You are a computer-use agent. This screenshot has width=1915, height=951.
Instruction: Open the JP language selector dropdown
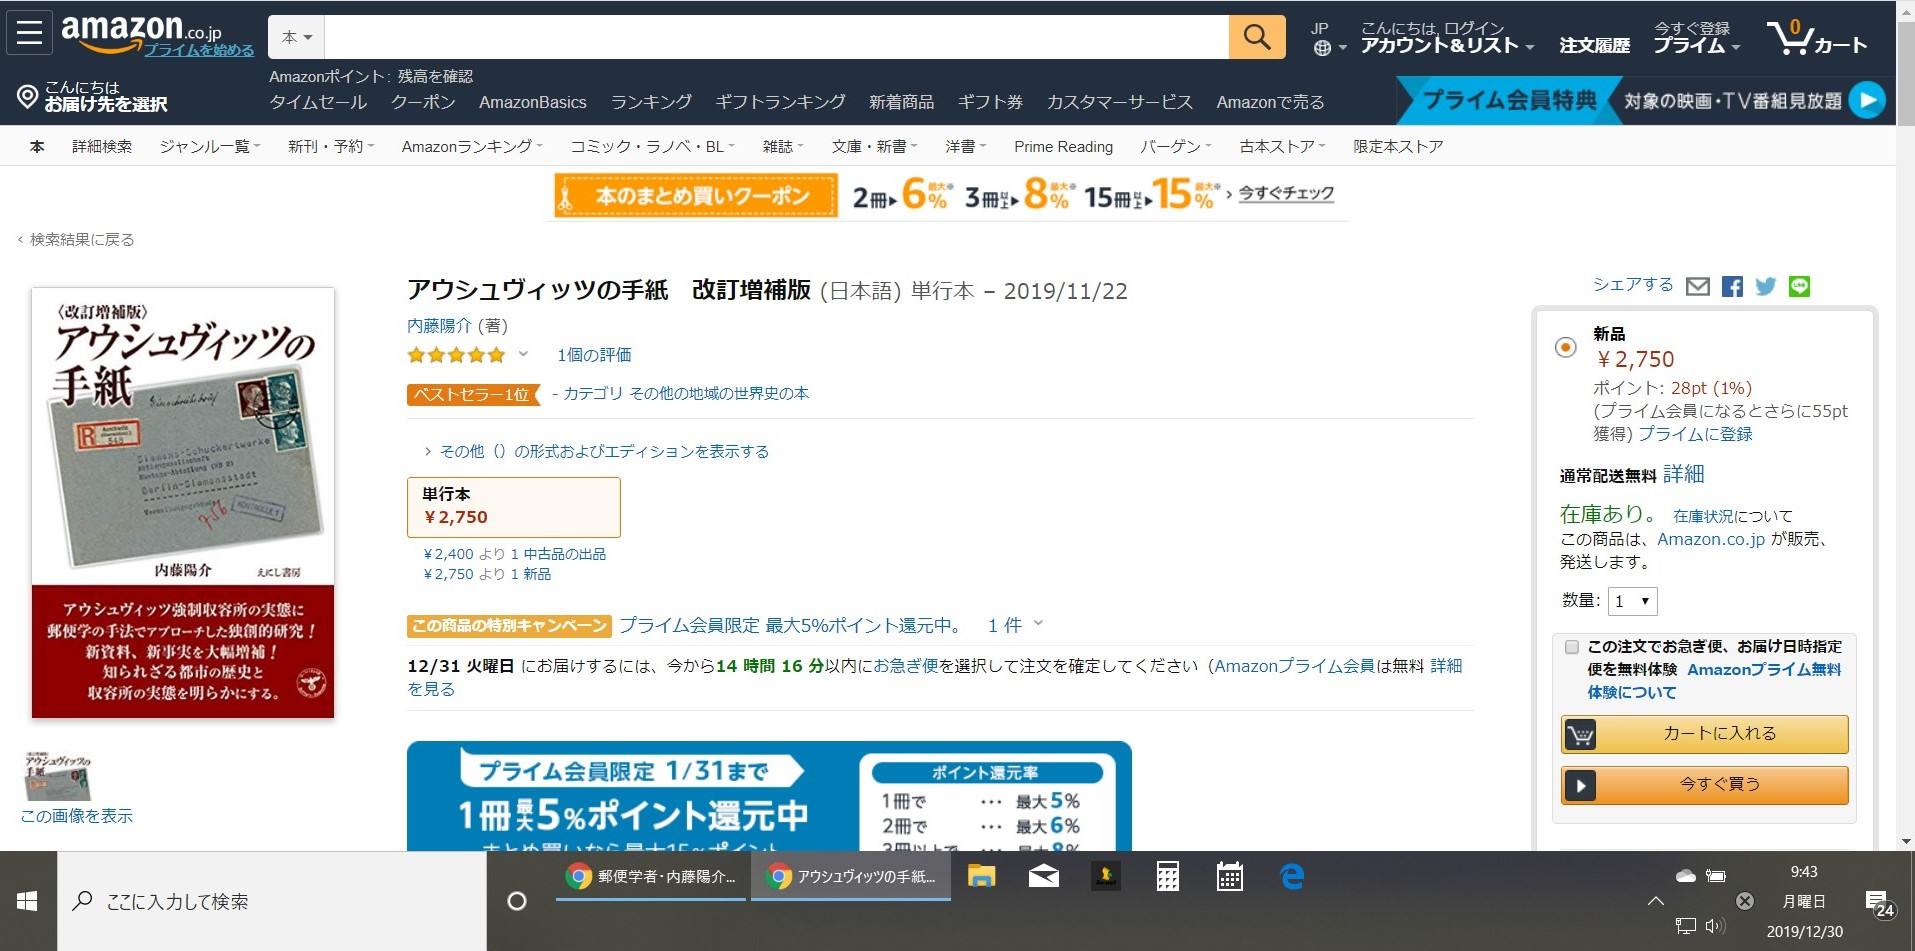[1328, 38]
